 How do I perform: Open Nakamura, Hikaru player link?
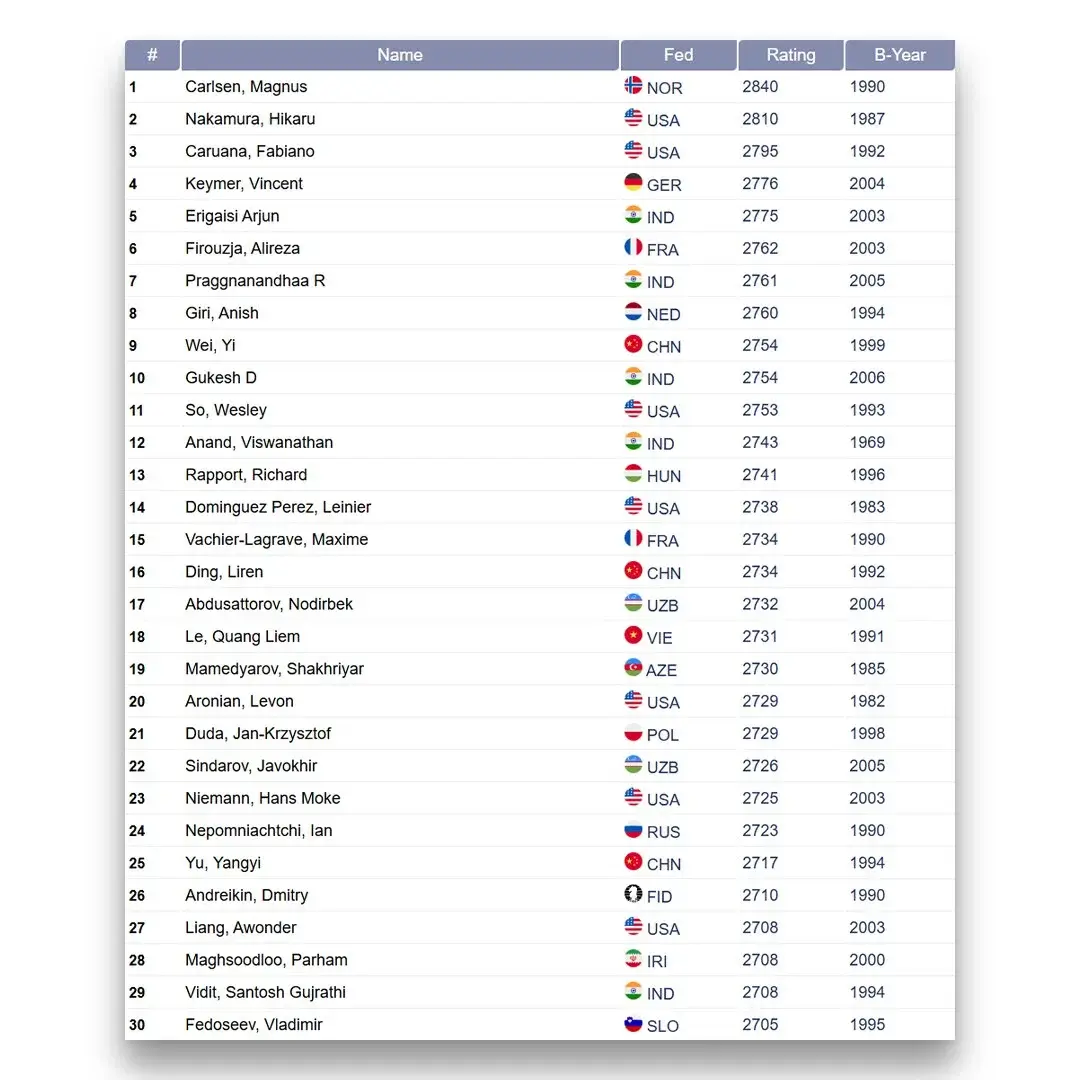pyautogui.click(x=250, y=119)
